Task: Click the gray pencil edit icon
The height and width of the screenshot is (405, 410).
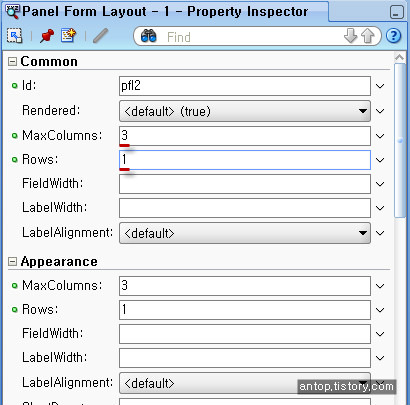Action: coord(100,36)
